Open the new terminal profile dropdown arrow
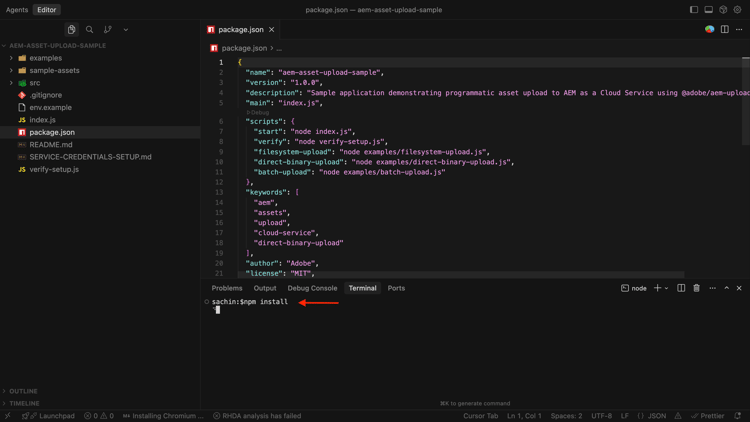The width and height of the screenshot is (750, 422). [666, 289]
